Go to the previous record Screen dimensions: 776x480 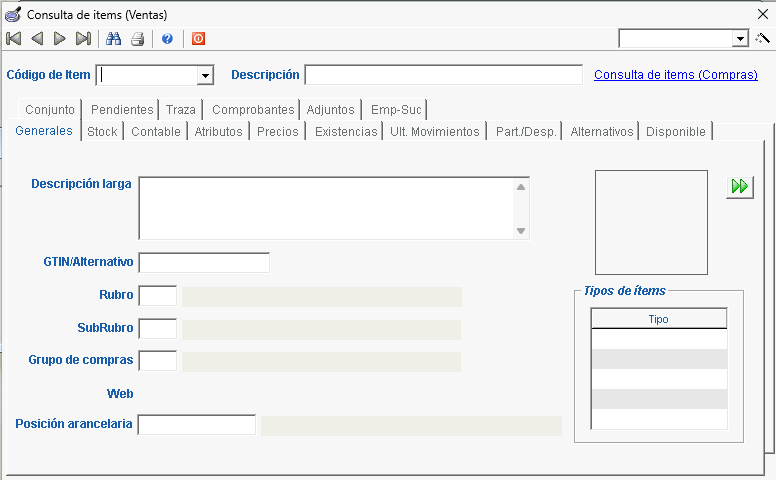click(x=37, y=39)
